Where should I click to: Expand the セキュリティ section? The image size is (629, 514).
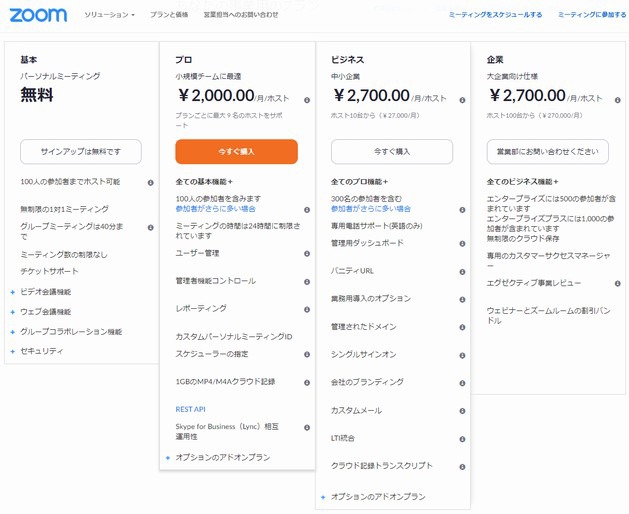pos(41,351)
